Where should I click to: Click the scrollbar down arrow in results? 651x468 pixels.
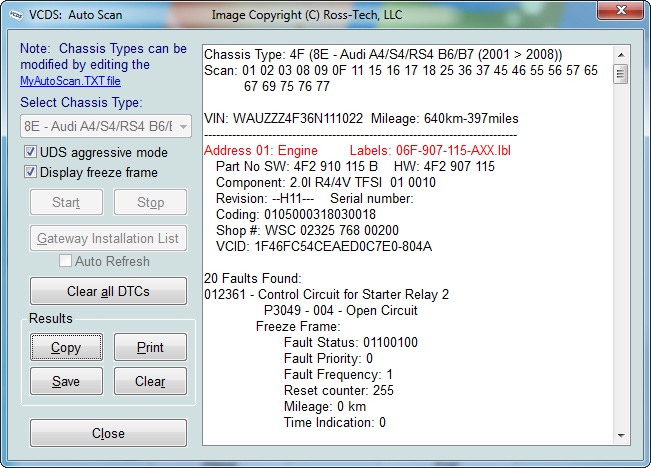[621, 436]
